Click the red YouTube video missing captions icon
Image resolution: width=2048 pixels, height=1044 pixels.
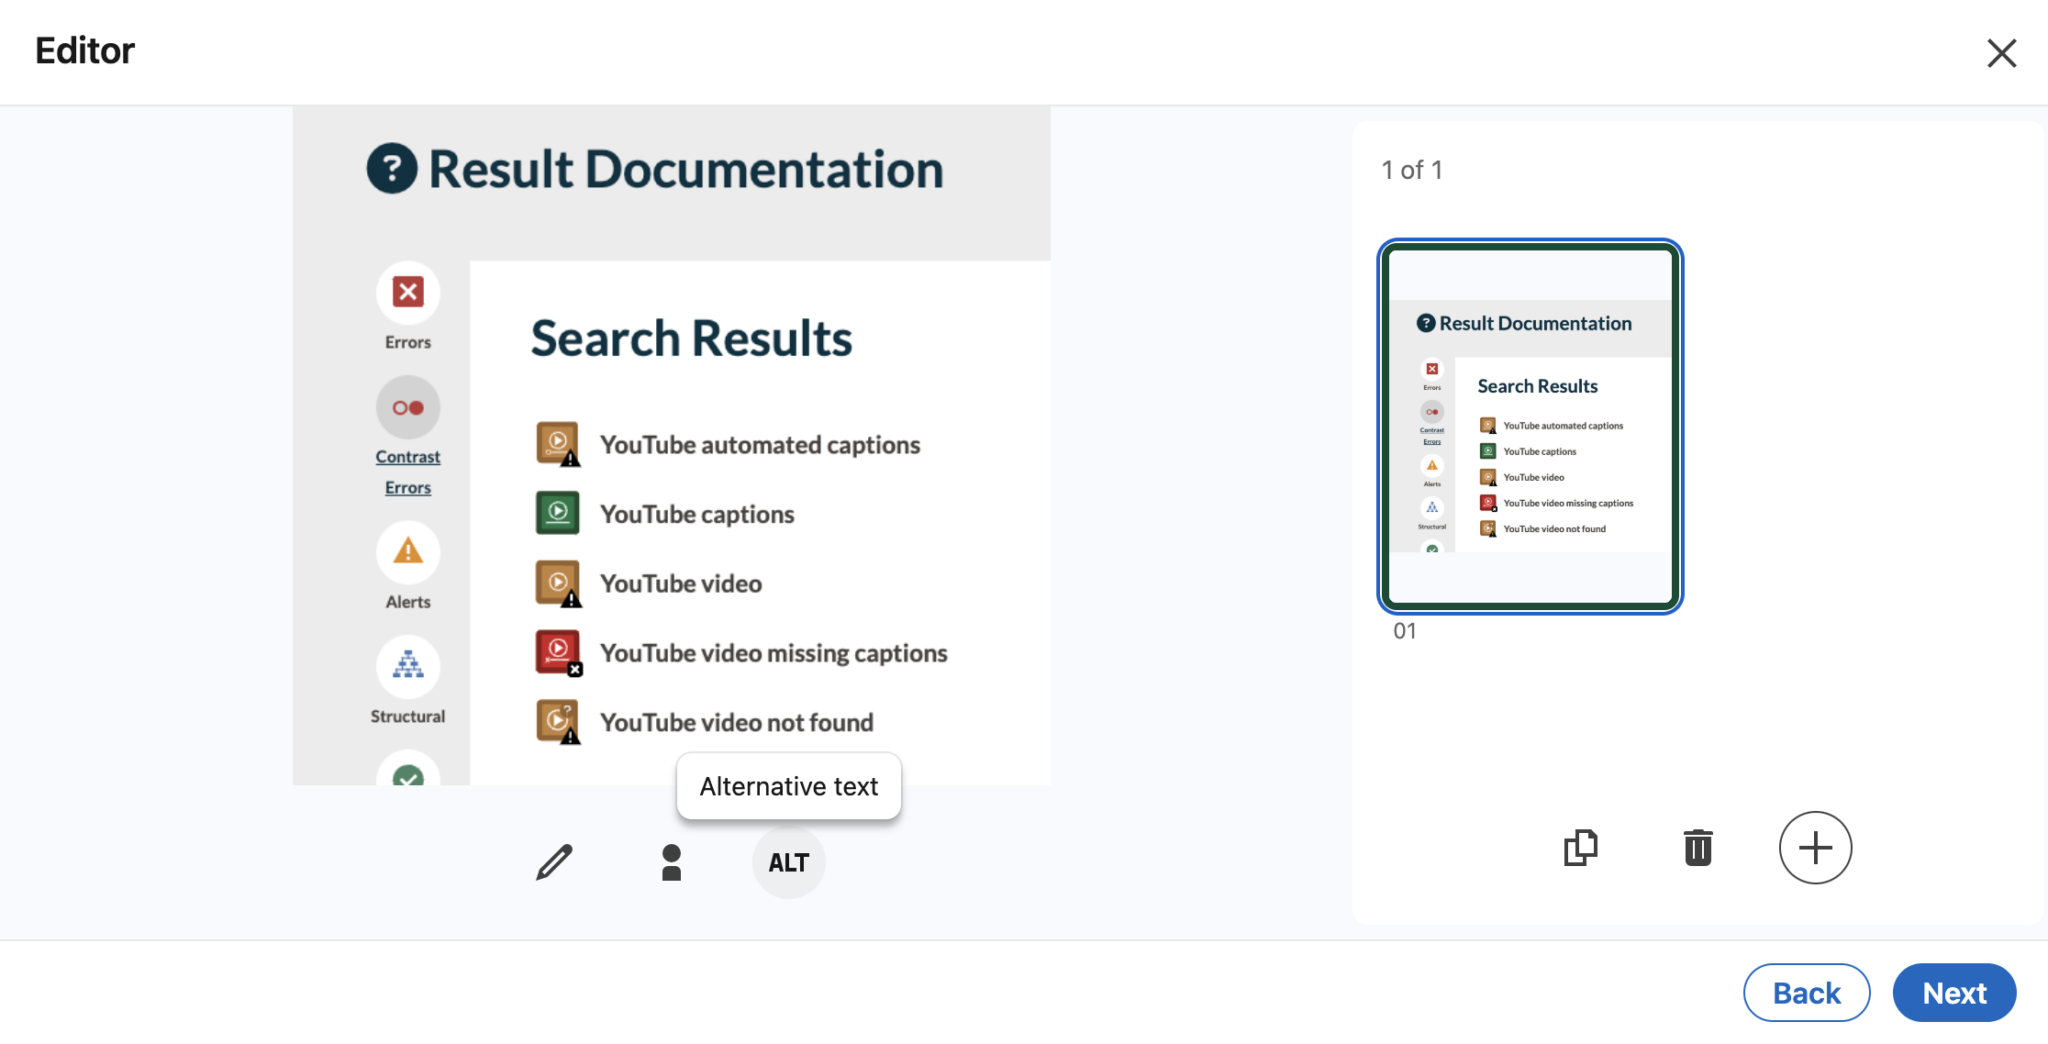pos(557,651)
